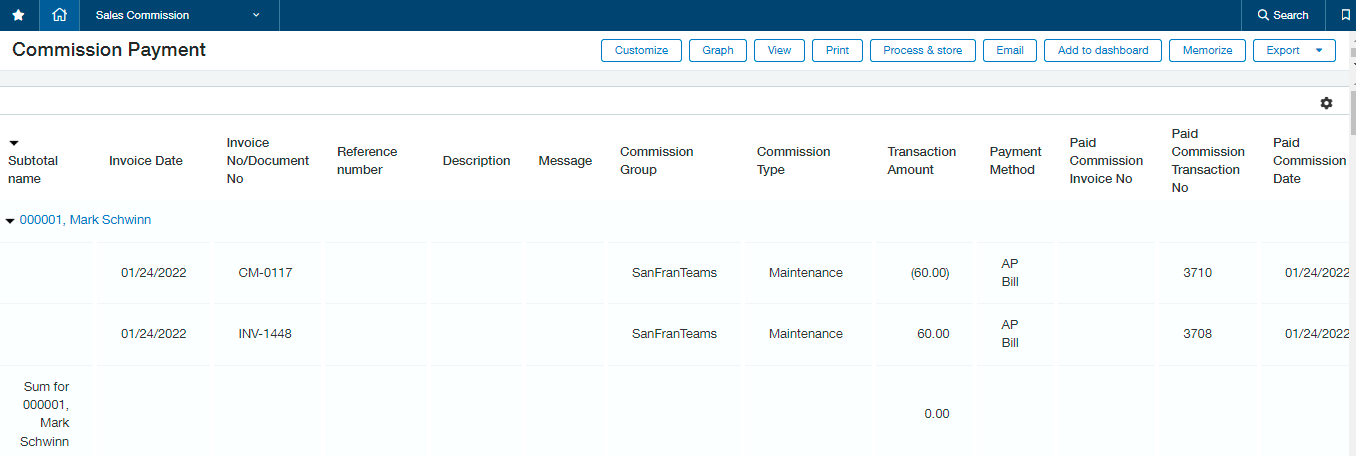Click Invoice No/Document No column header

pyautogui.click(x=268, y=161)
